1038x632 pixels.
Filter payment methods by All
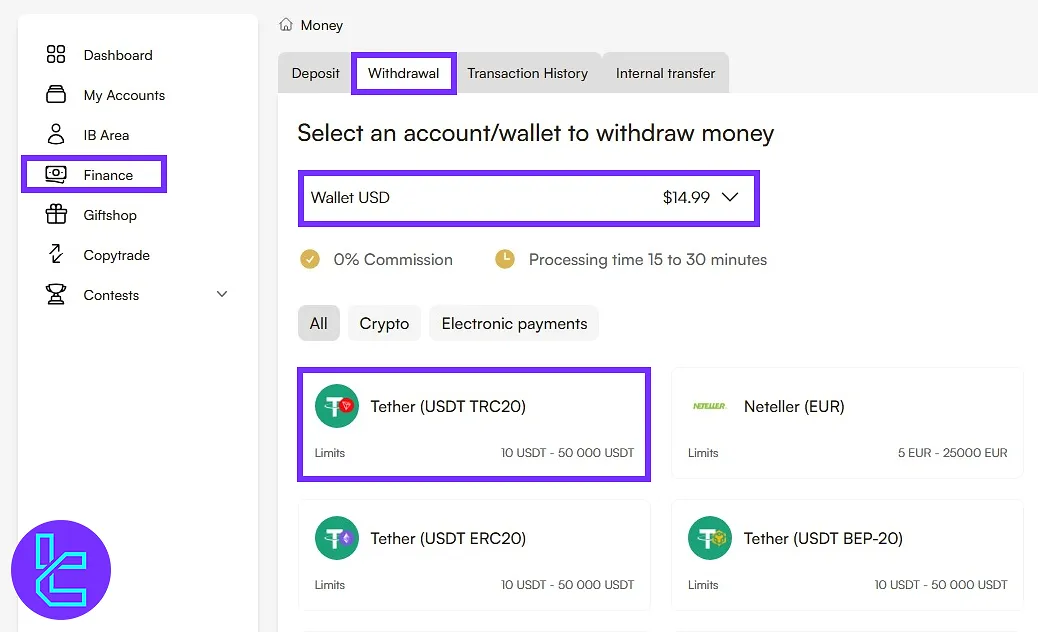(x=318, y=323)
